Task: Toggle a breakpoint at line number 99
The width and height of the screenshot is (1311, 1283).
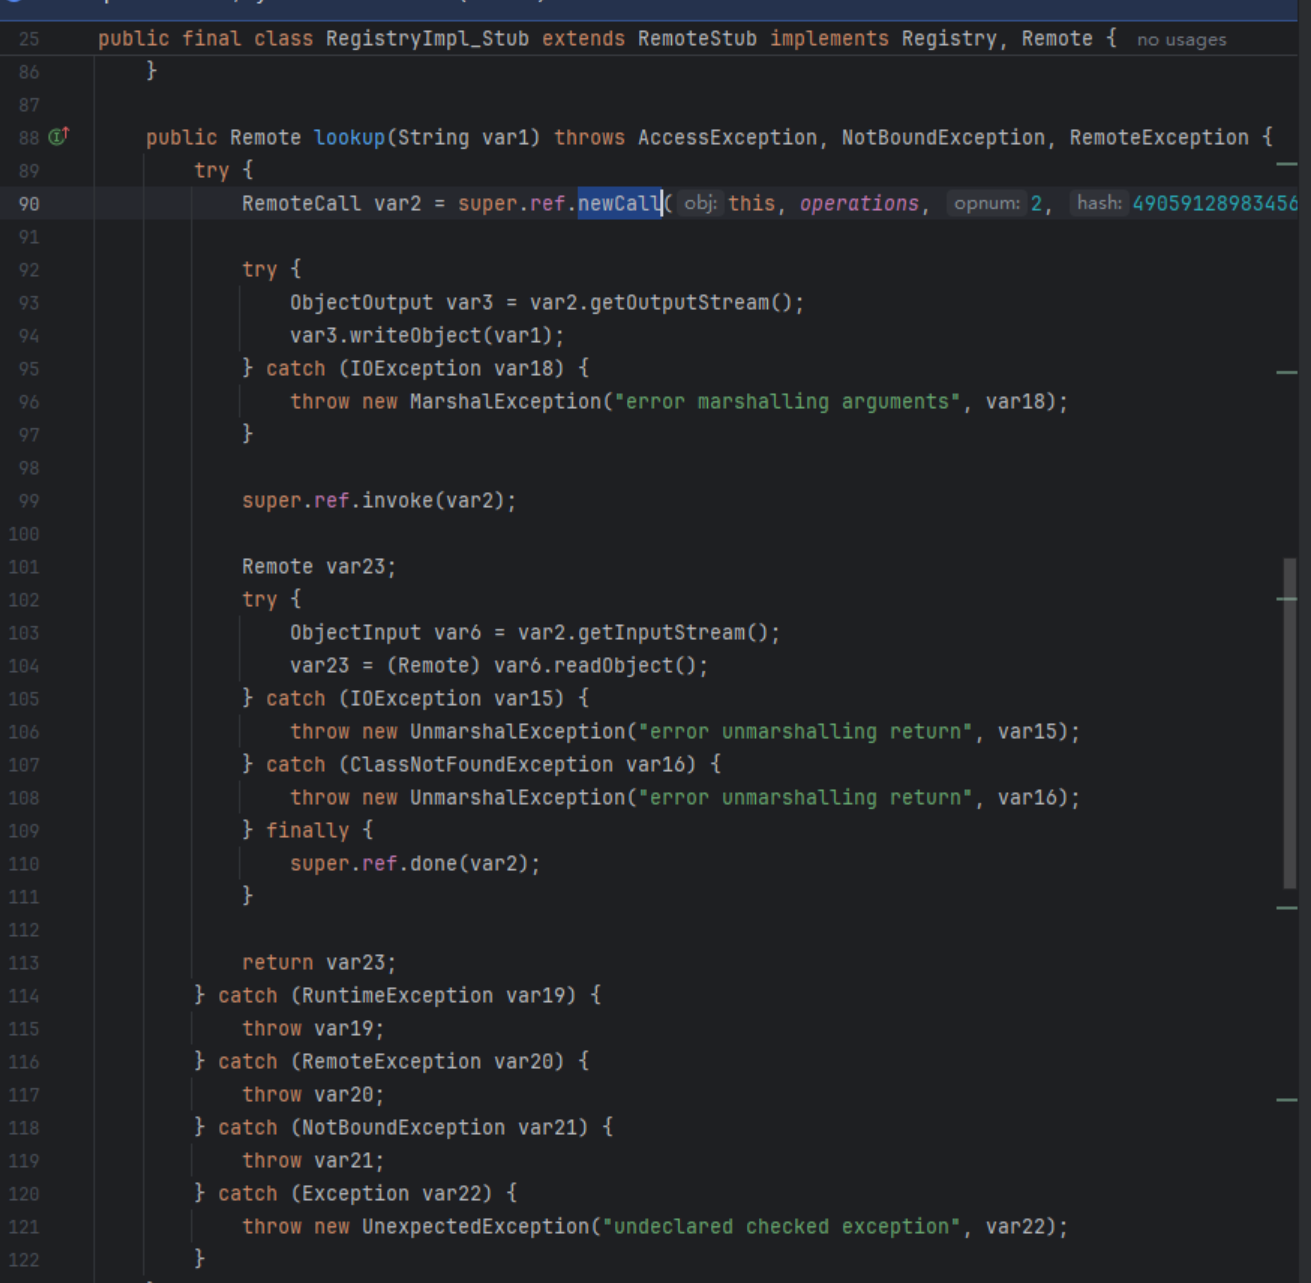Action: pos(29,501)
